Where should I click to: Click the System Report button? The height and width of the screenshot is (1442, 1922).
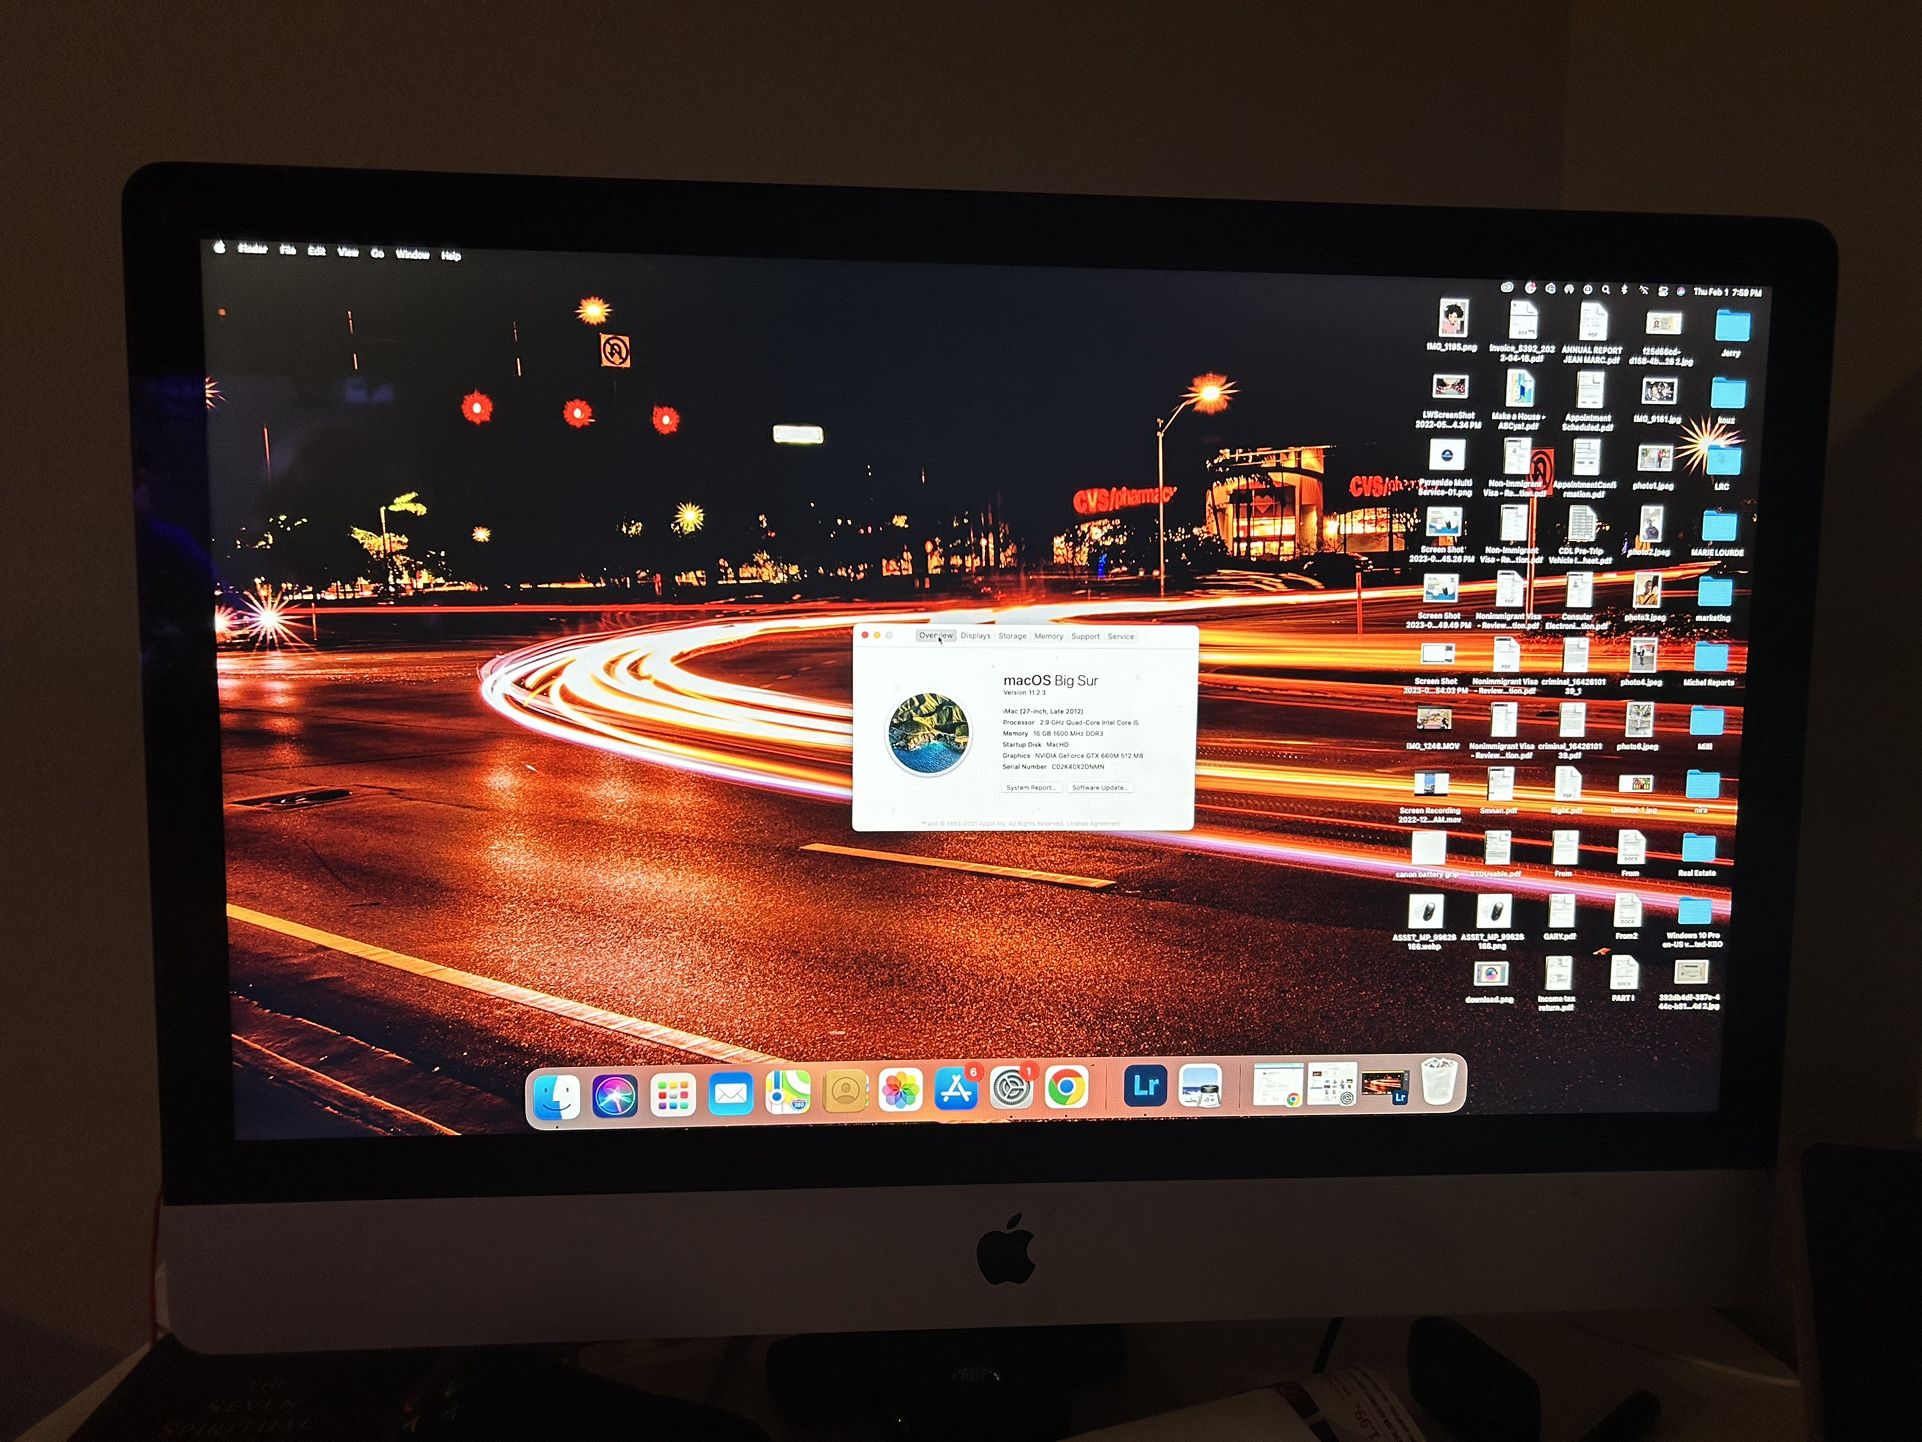[1030, 788]
